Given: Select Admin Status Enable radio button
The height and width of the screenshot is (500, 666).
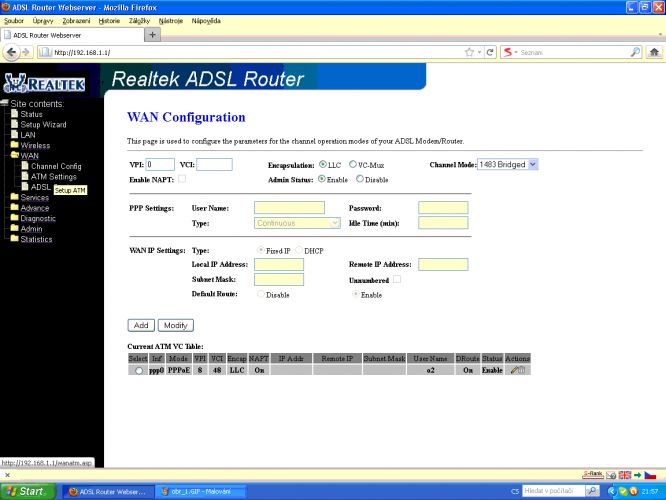Looking at the screenshot, I should [x=322, y=179].
